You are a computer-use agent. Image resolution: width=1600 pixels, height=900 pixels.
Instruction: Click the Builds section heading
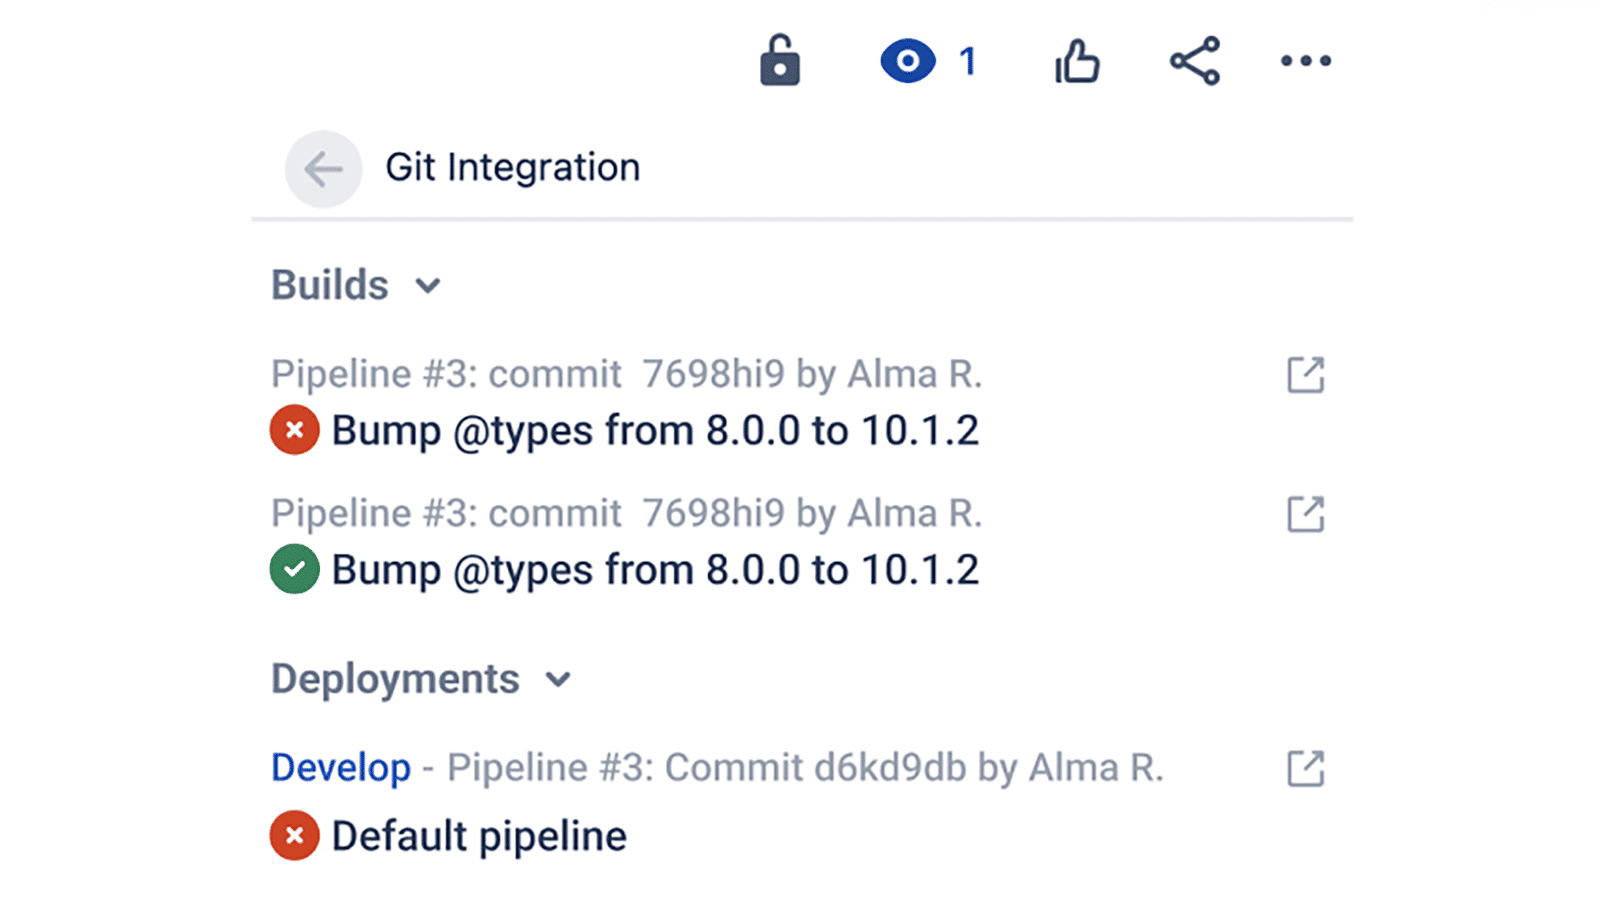pos(330,285)
